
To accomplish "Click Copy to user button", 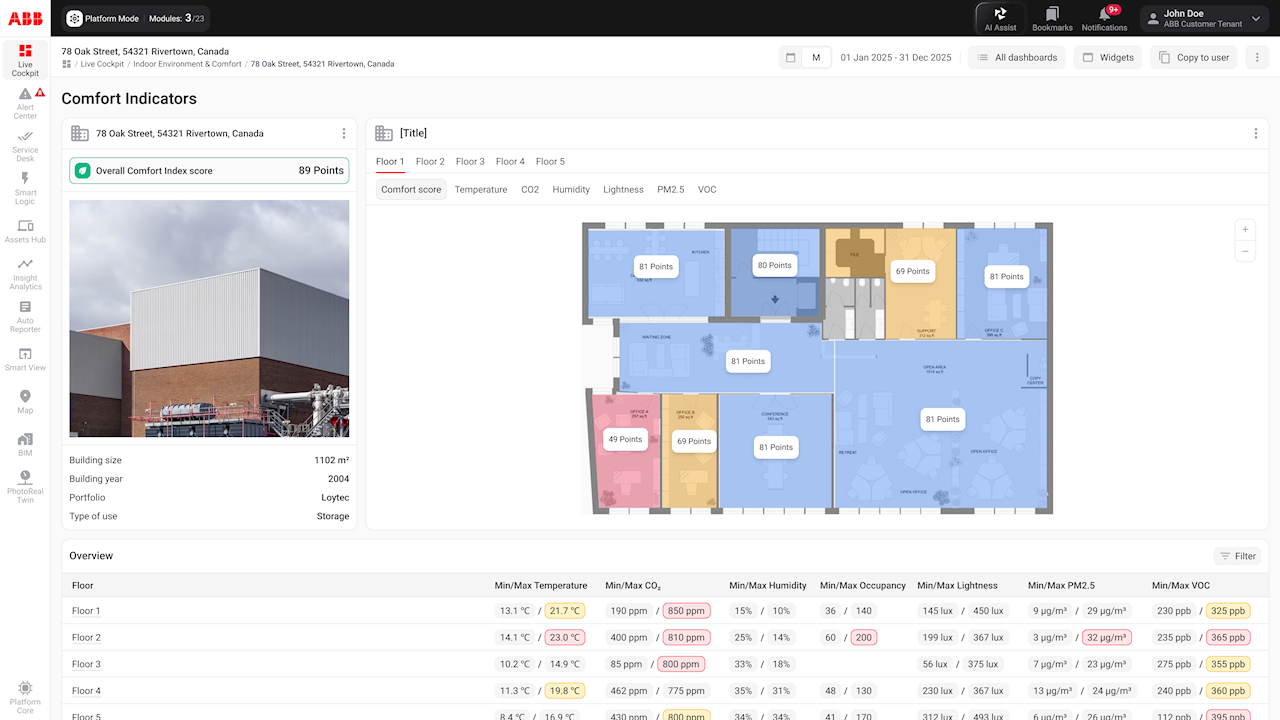I will click(x=1194, y=58).
